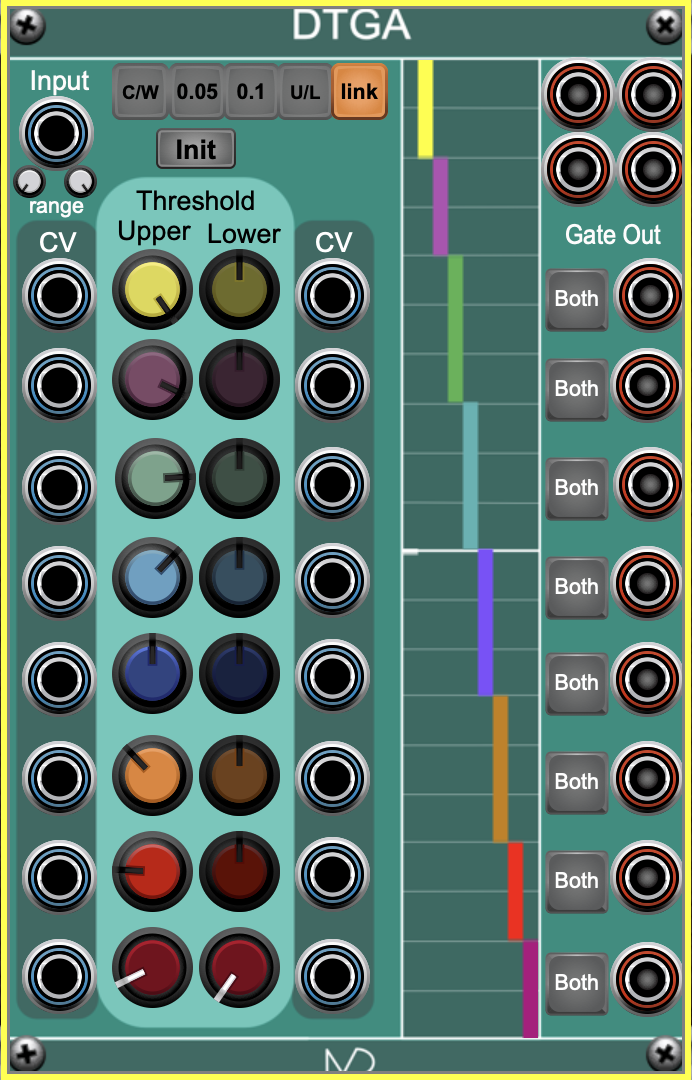This screenshot has width=692, height=1080.
Task: Click the dark red Lower threshold knob in row seven
Action: 239,871
